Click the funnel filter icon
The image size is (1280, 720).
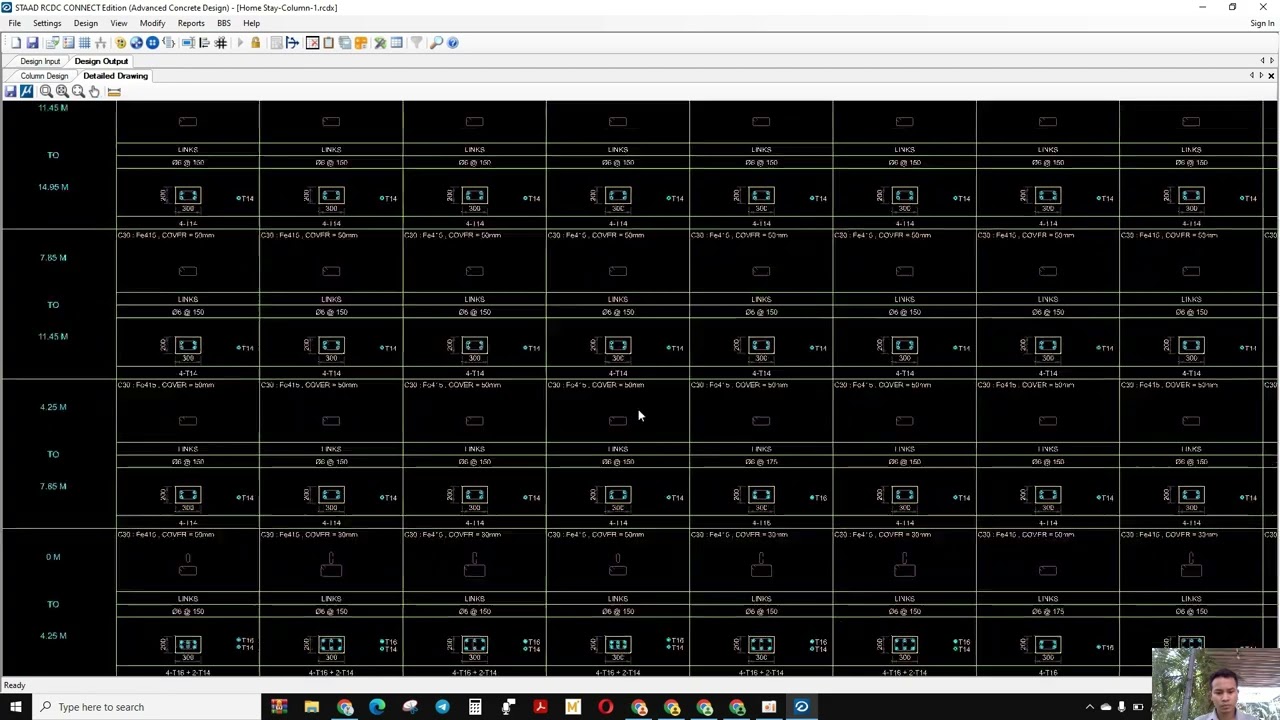click(x=416, y=43)
